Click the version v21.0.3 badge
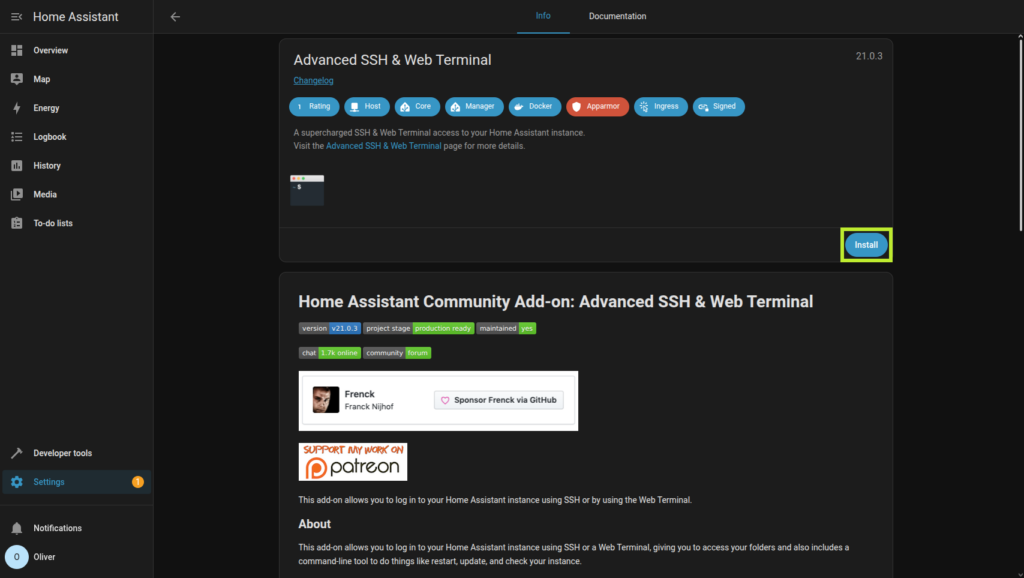The width and height of the screenshot is (1024, 578). [330, 329]
